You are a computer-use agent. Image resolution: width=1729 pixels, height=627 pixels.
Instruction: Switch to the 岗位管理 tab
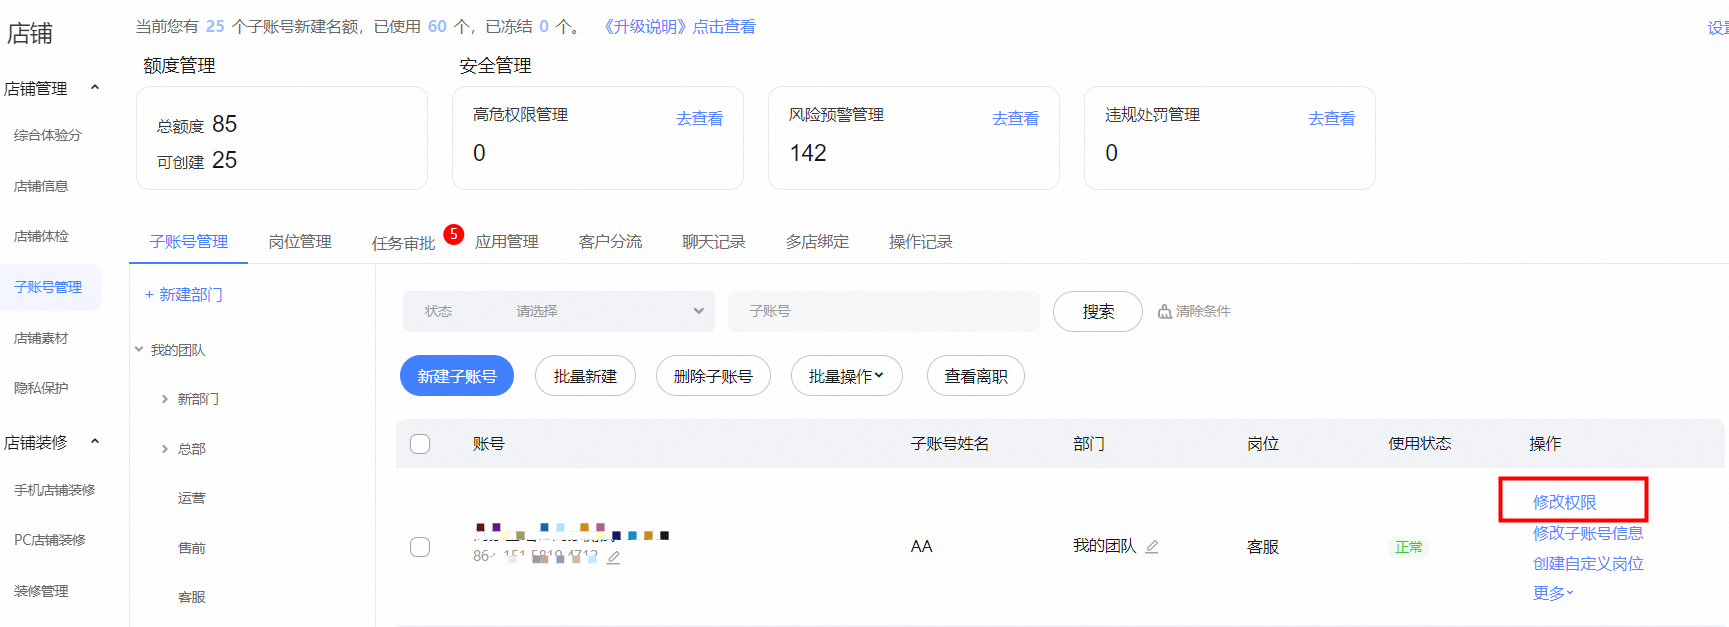point(300,242)
